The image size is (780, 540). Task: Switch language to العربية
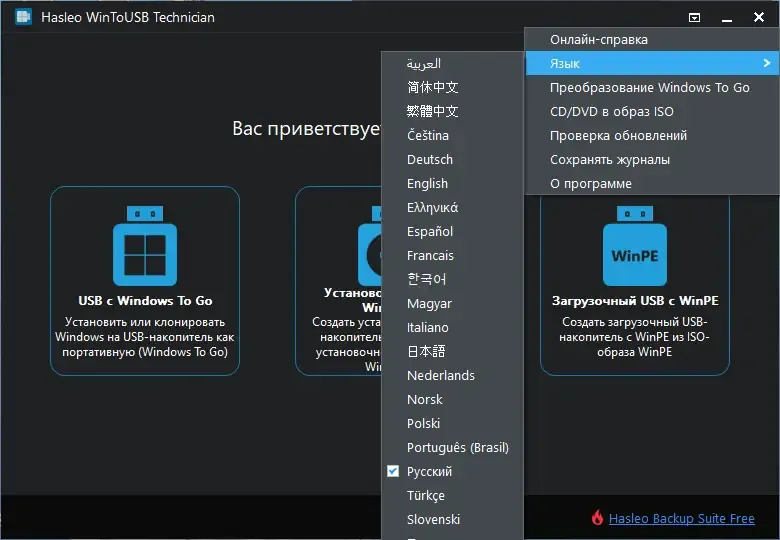click(452, 63)
